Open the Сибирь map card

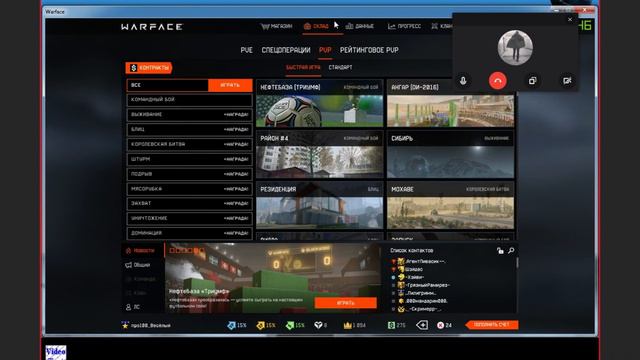click(x=451, y=155)
